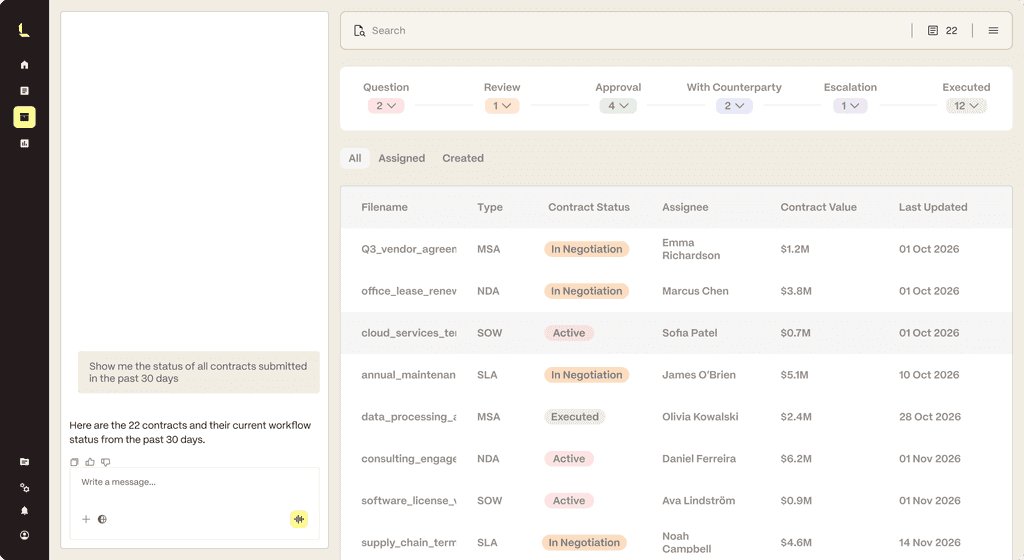The height and width of the screenshot is (560, 1024).
Task: Open the annual_maintenan file
Action: [x=409, y=375]
